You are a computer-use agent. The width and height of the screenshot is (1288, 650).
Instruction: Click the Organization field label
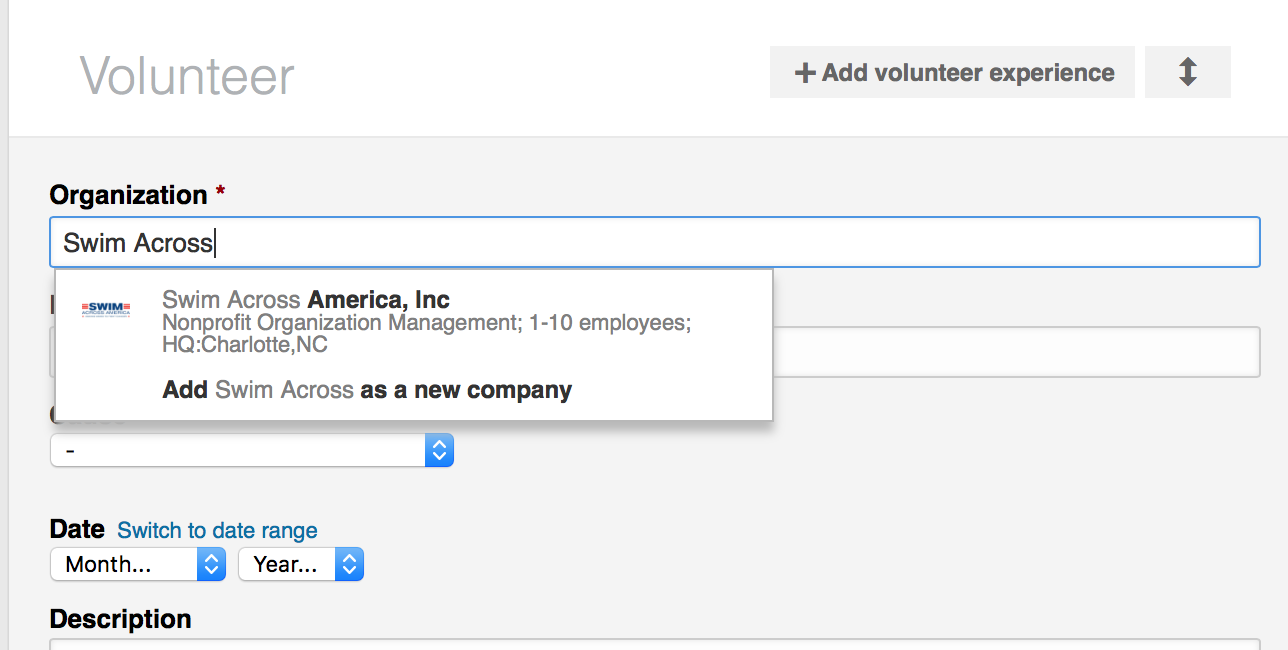pos(128,194)
